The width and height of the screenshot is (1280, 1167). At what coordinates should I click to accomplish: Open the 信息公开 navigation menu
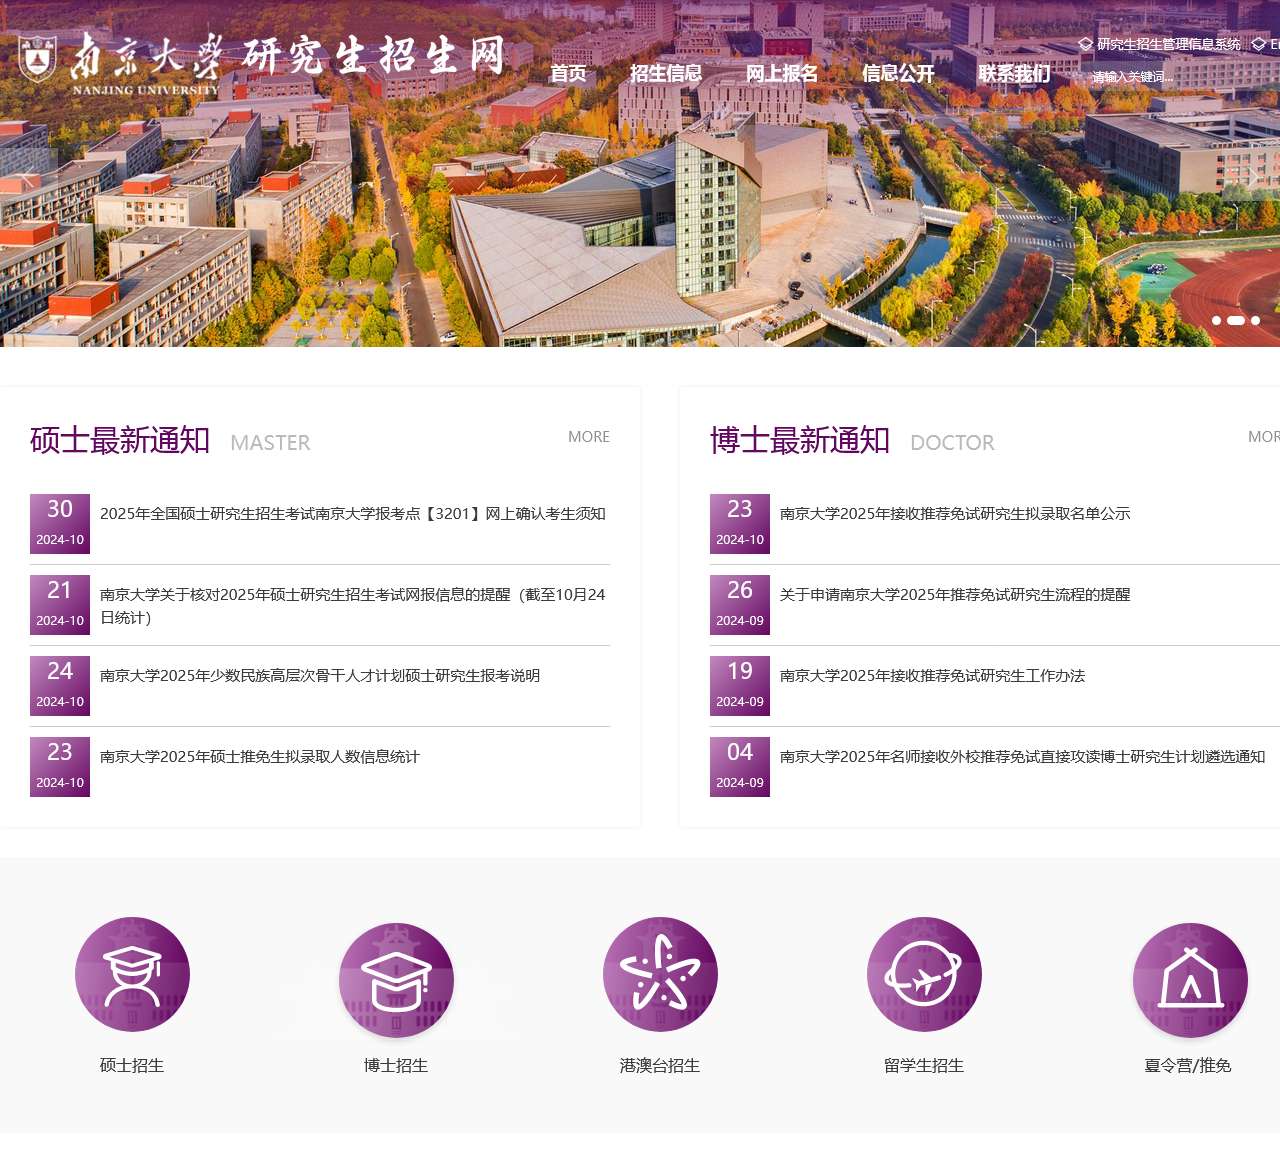pos(898,73)
